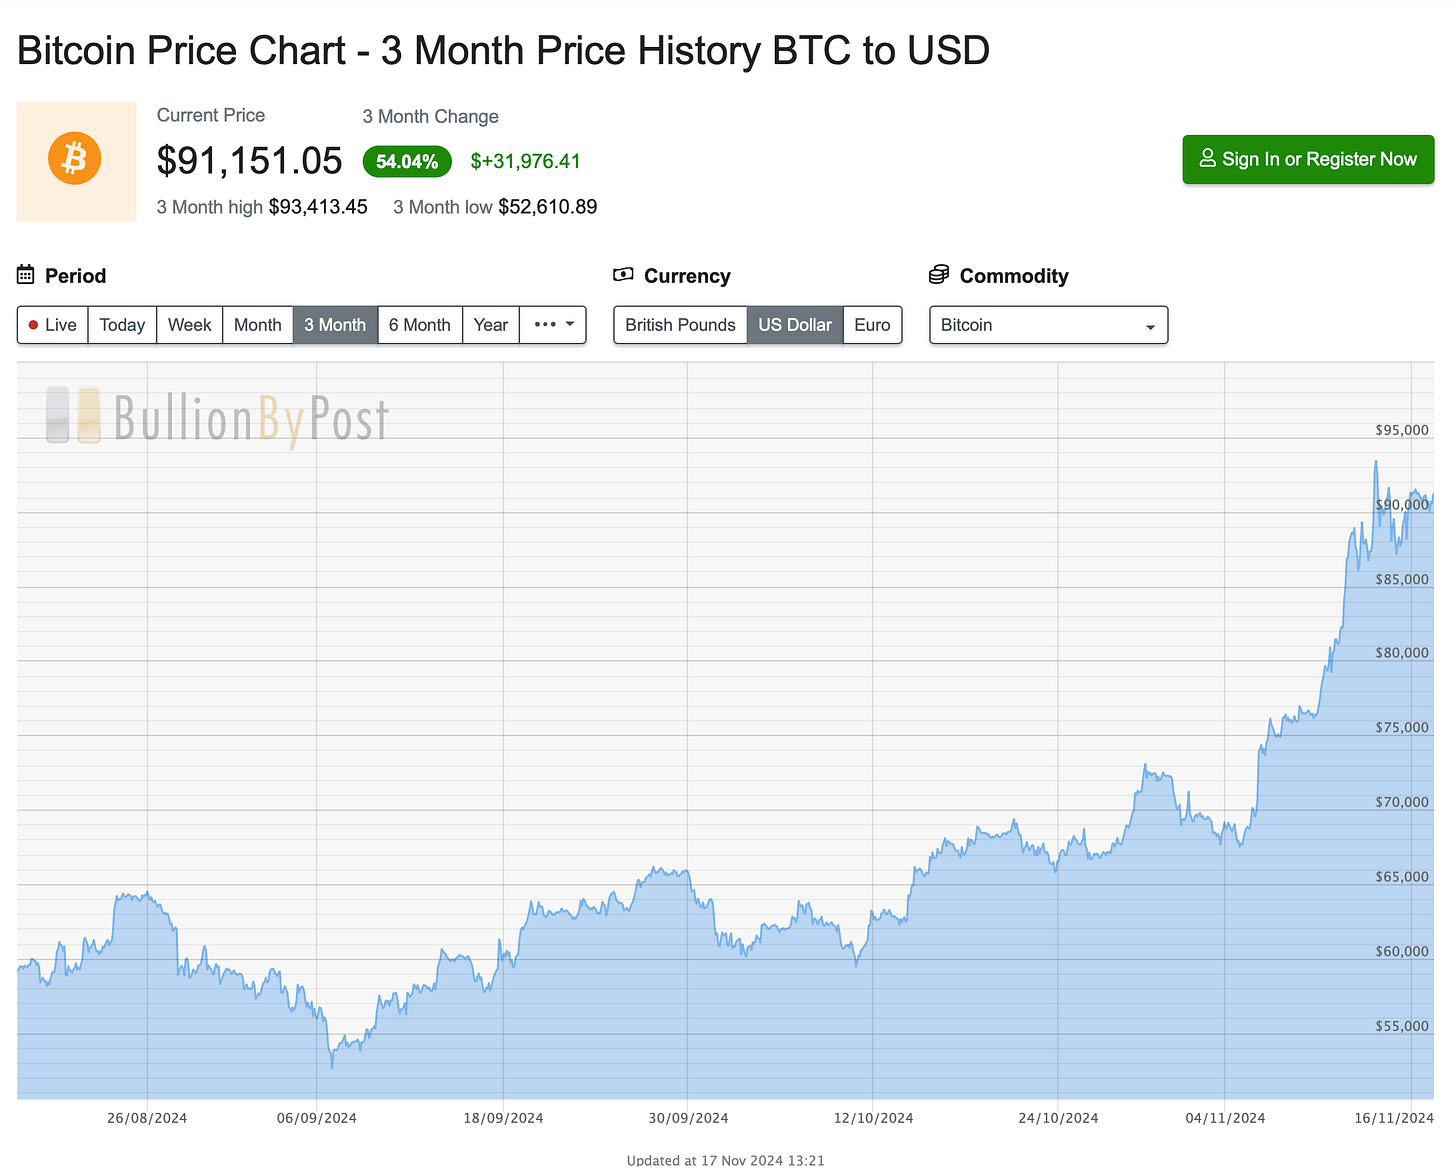Click the 04/11/2024 axis date label
1456x1175 pixels.
tap(1225, 1118)
